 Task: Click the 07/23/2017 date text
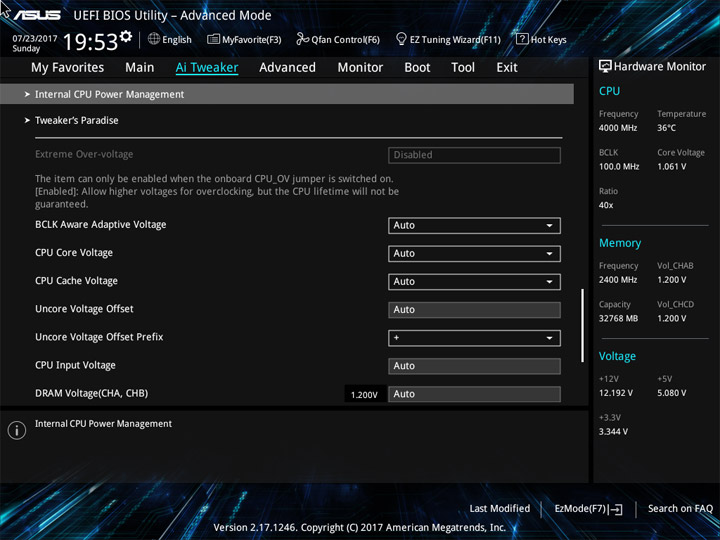click(x=35, y=38)
